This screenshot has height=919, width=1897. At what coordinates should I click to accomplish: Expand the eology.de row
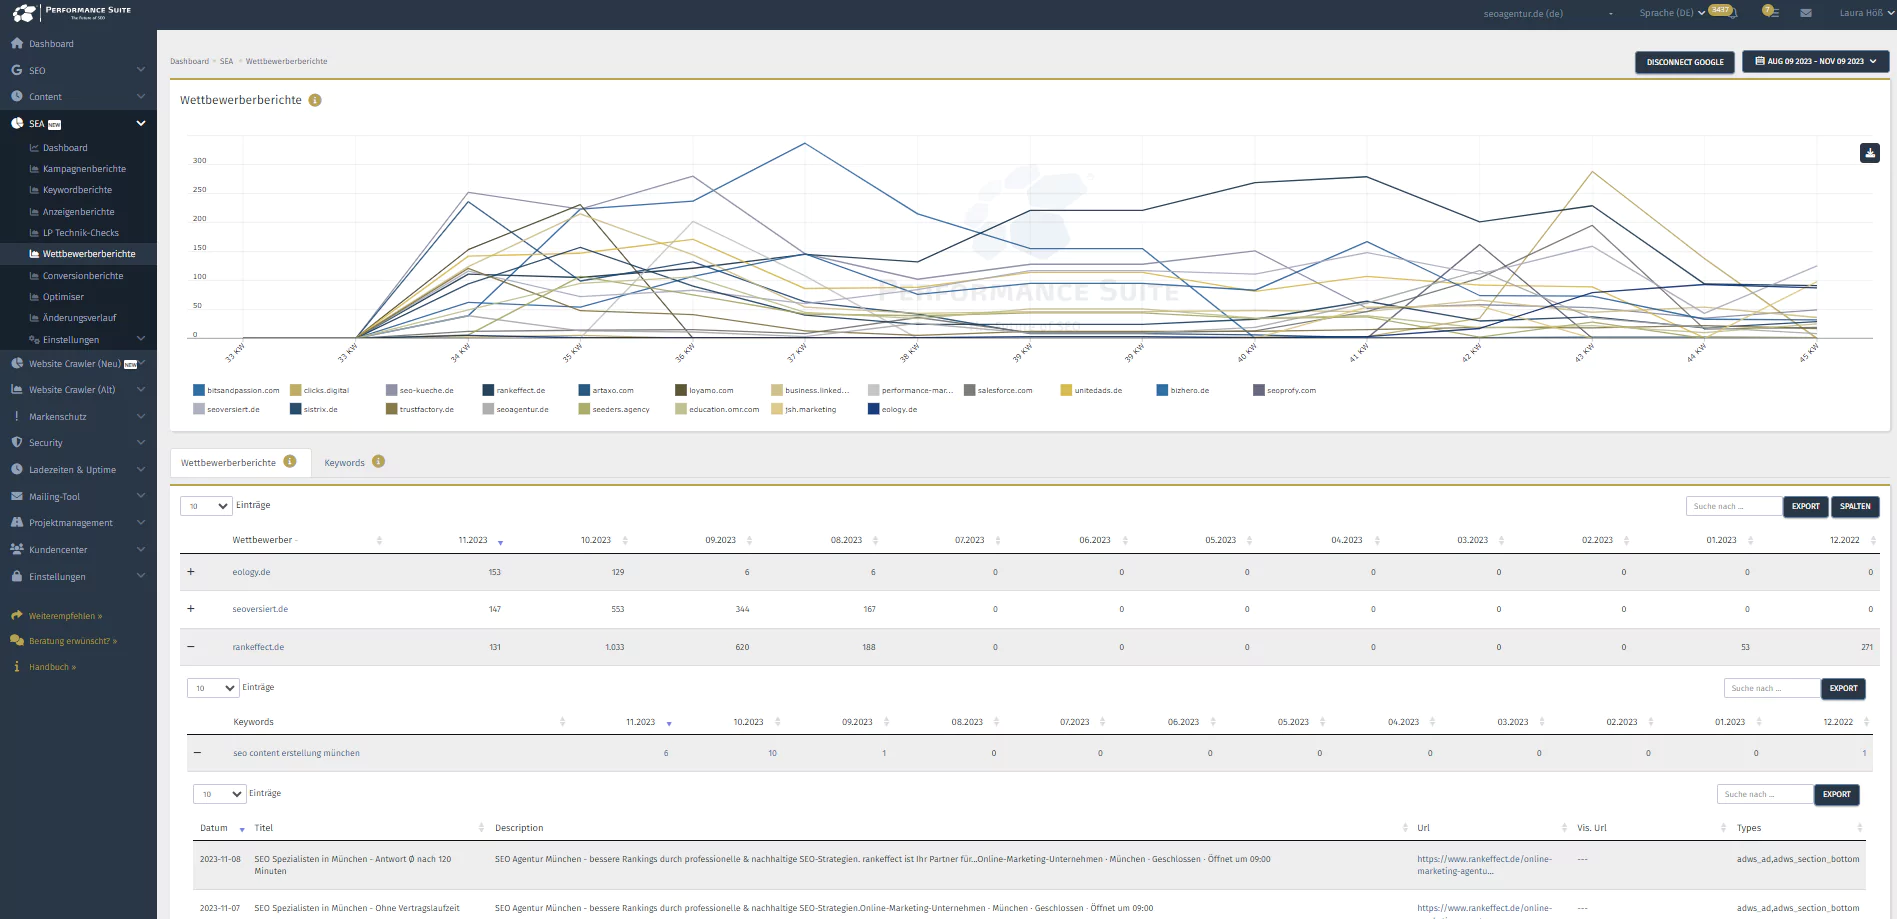tap(191, 572)
